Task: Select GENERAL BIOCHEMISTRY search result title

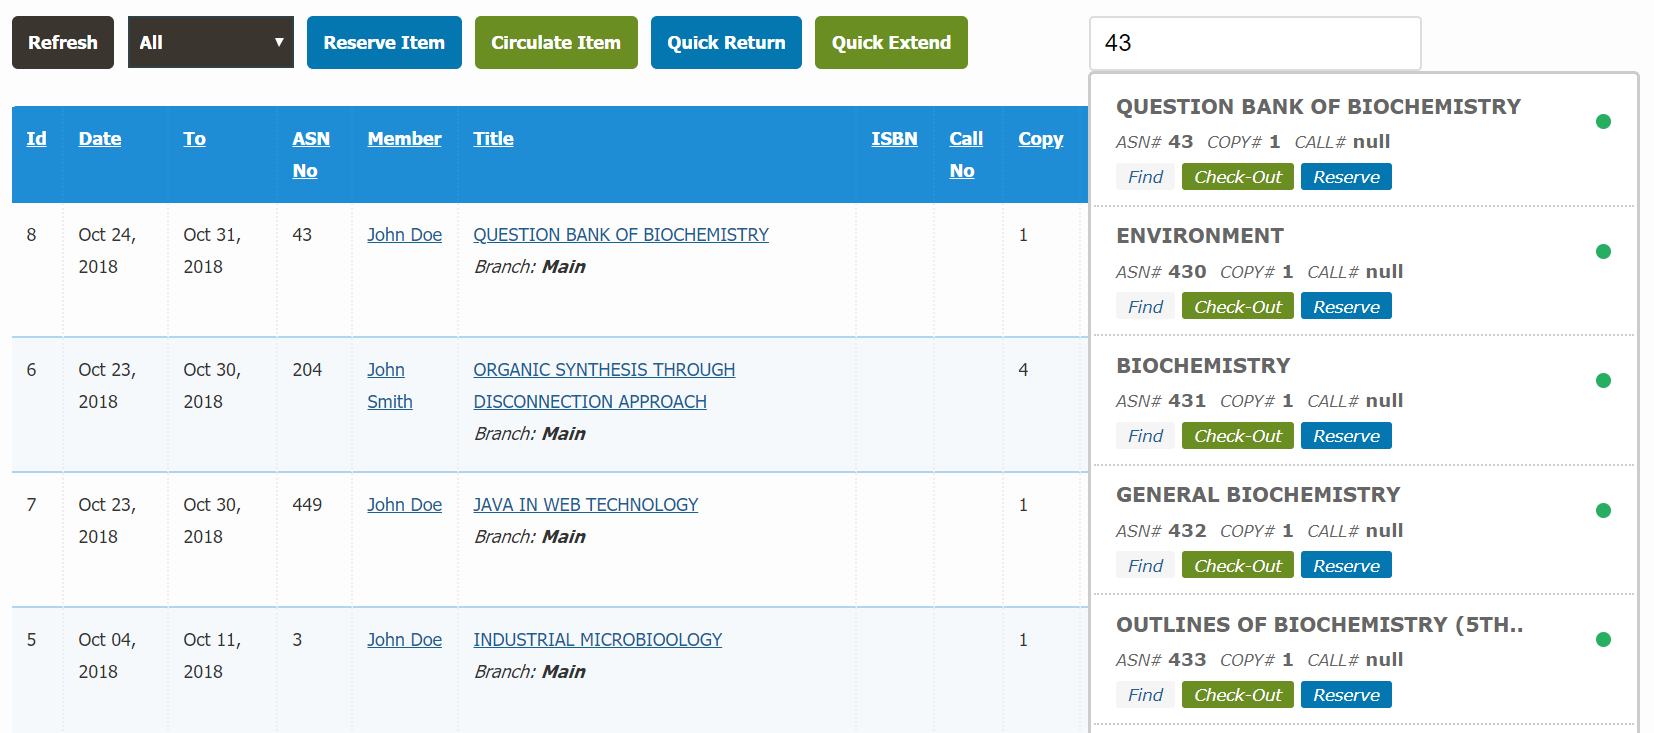Action: pos(1258,495)
